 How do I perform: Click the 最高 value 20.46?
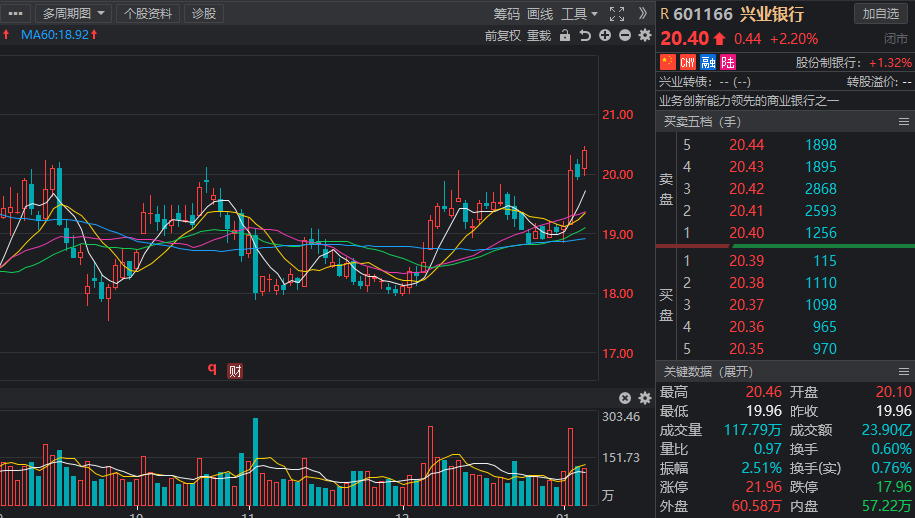click(763, 392)
